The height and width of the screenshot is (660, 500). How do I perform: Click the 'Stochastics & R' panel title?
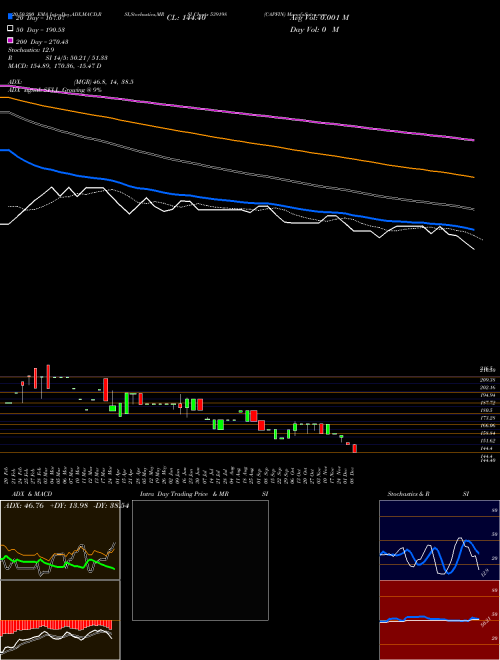click(409, 494)
